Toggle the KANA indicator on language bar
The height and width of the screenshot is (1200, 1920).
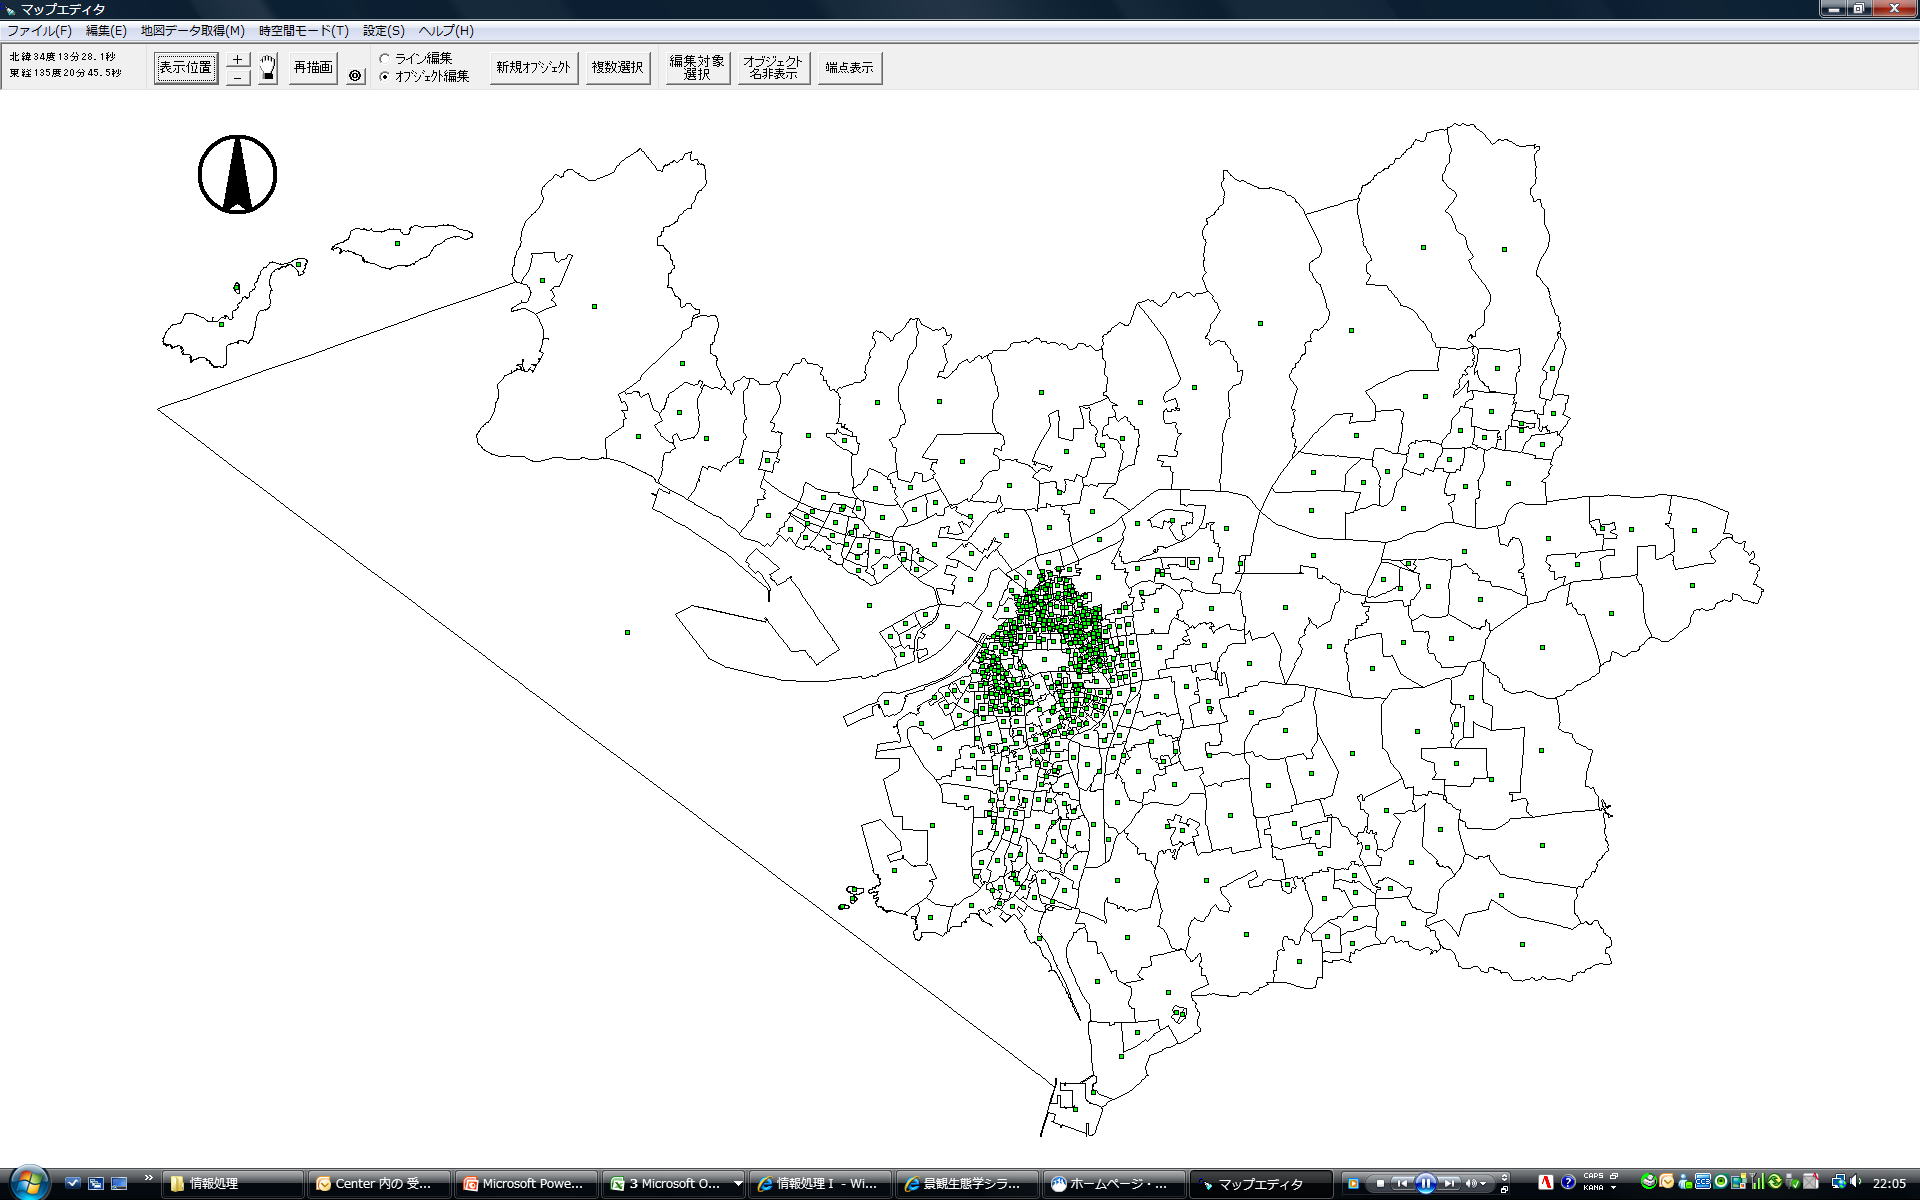click(1593, 1188)
